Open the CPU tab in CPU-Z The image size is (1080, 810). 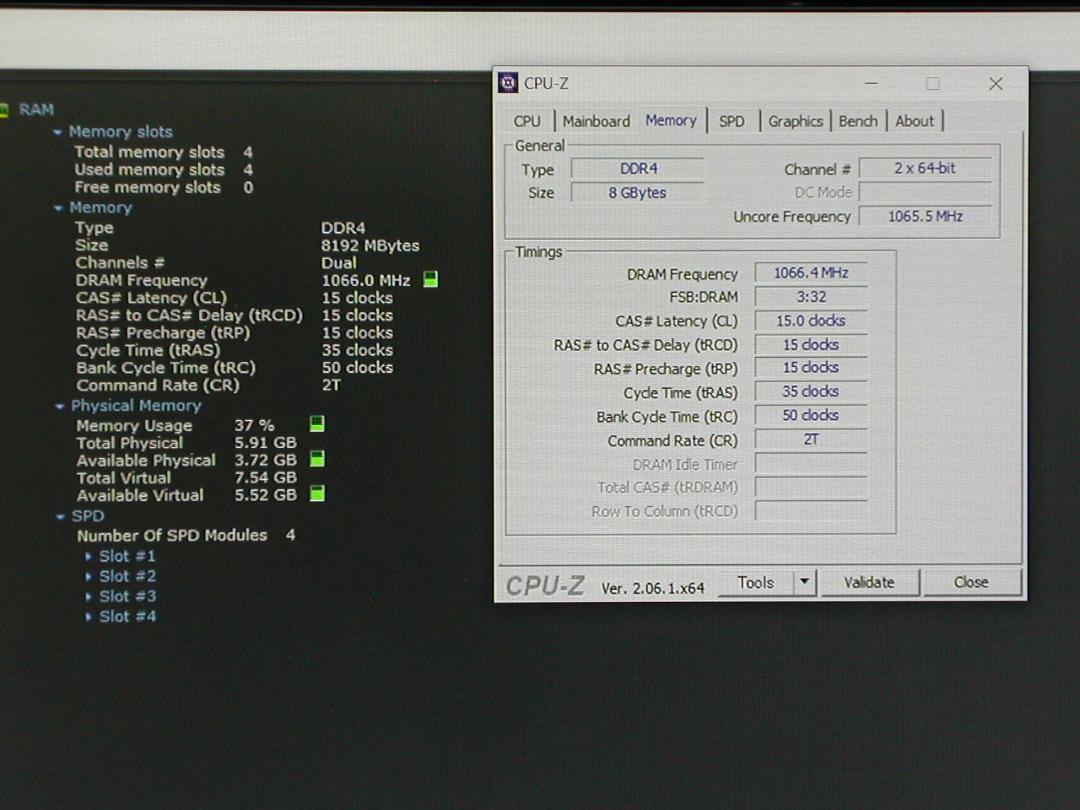[x=527, y=121]
